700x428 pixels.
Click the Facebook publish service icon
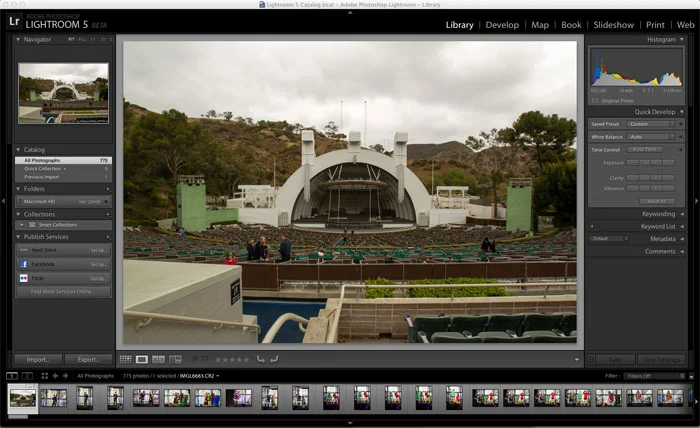coord(24,264)
